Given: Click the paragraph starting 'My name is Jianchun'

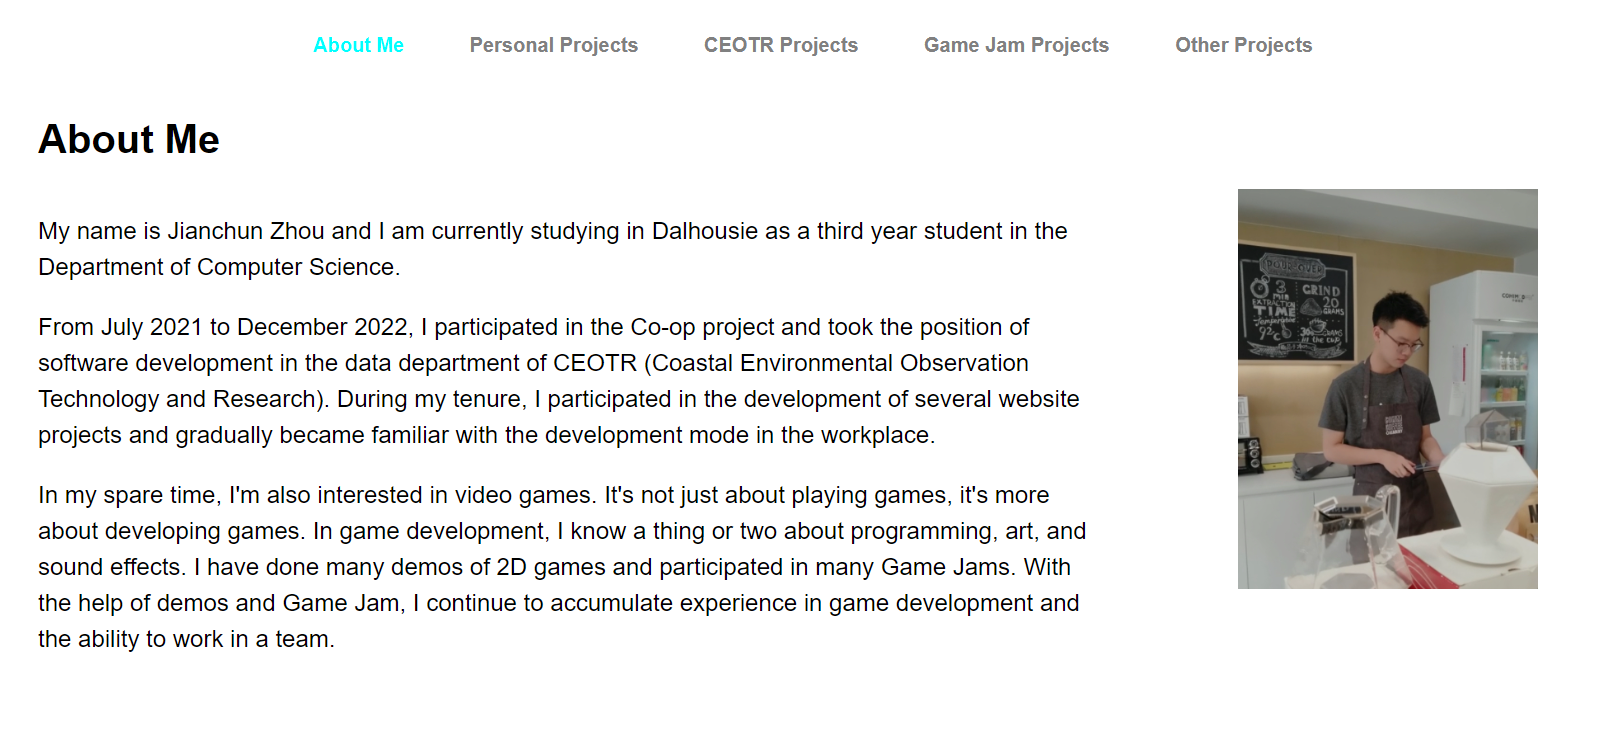Looking at the screenshot, I should (553, 249).
